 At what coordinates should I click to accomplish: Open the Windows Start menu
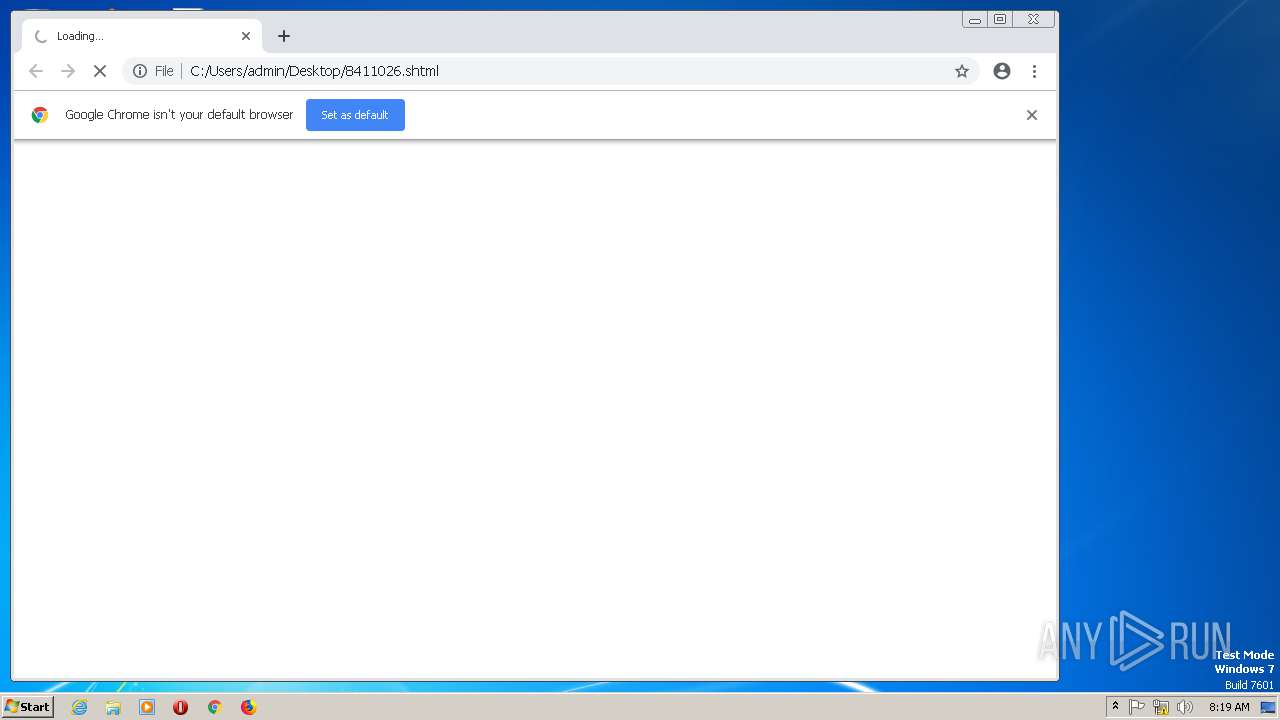(28, 707)
